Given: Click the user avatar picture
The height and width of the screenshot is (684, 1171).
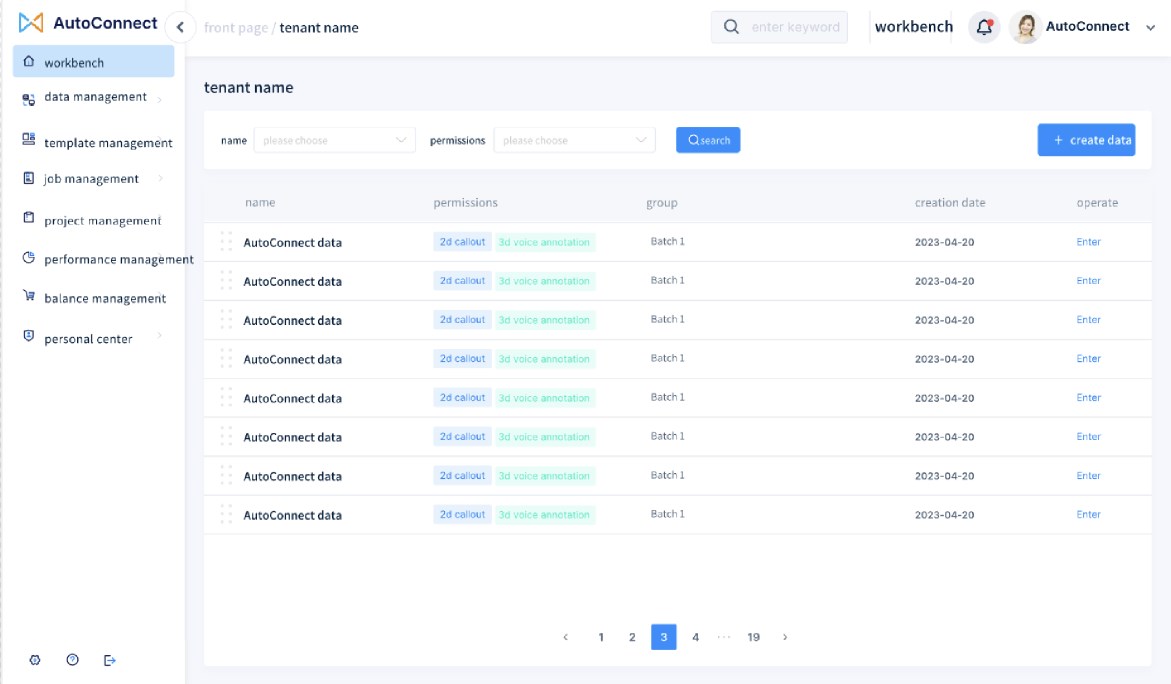Looking at the screenshot, I should pyautogui.click(x=1025, y=27).
